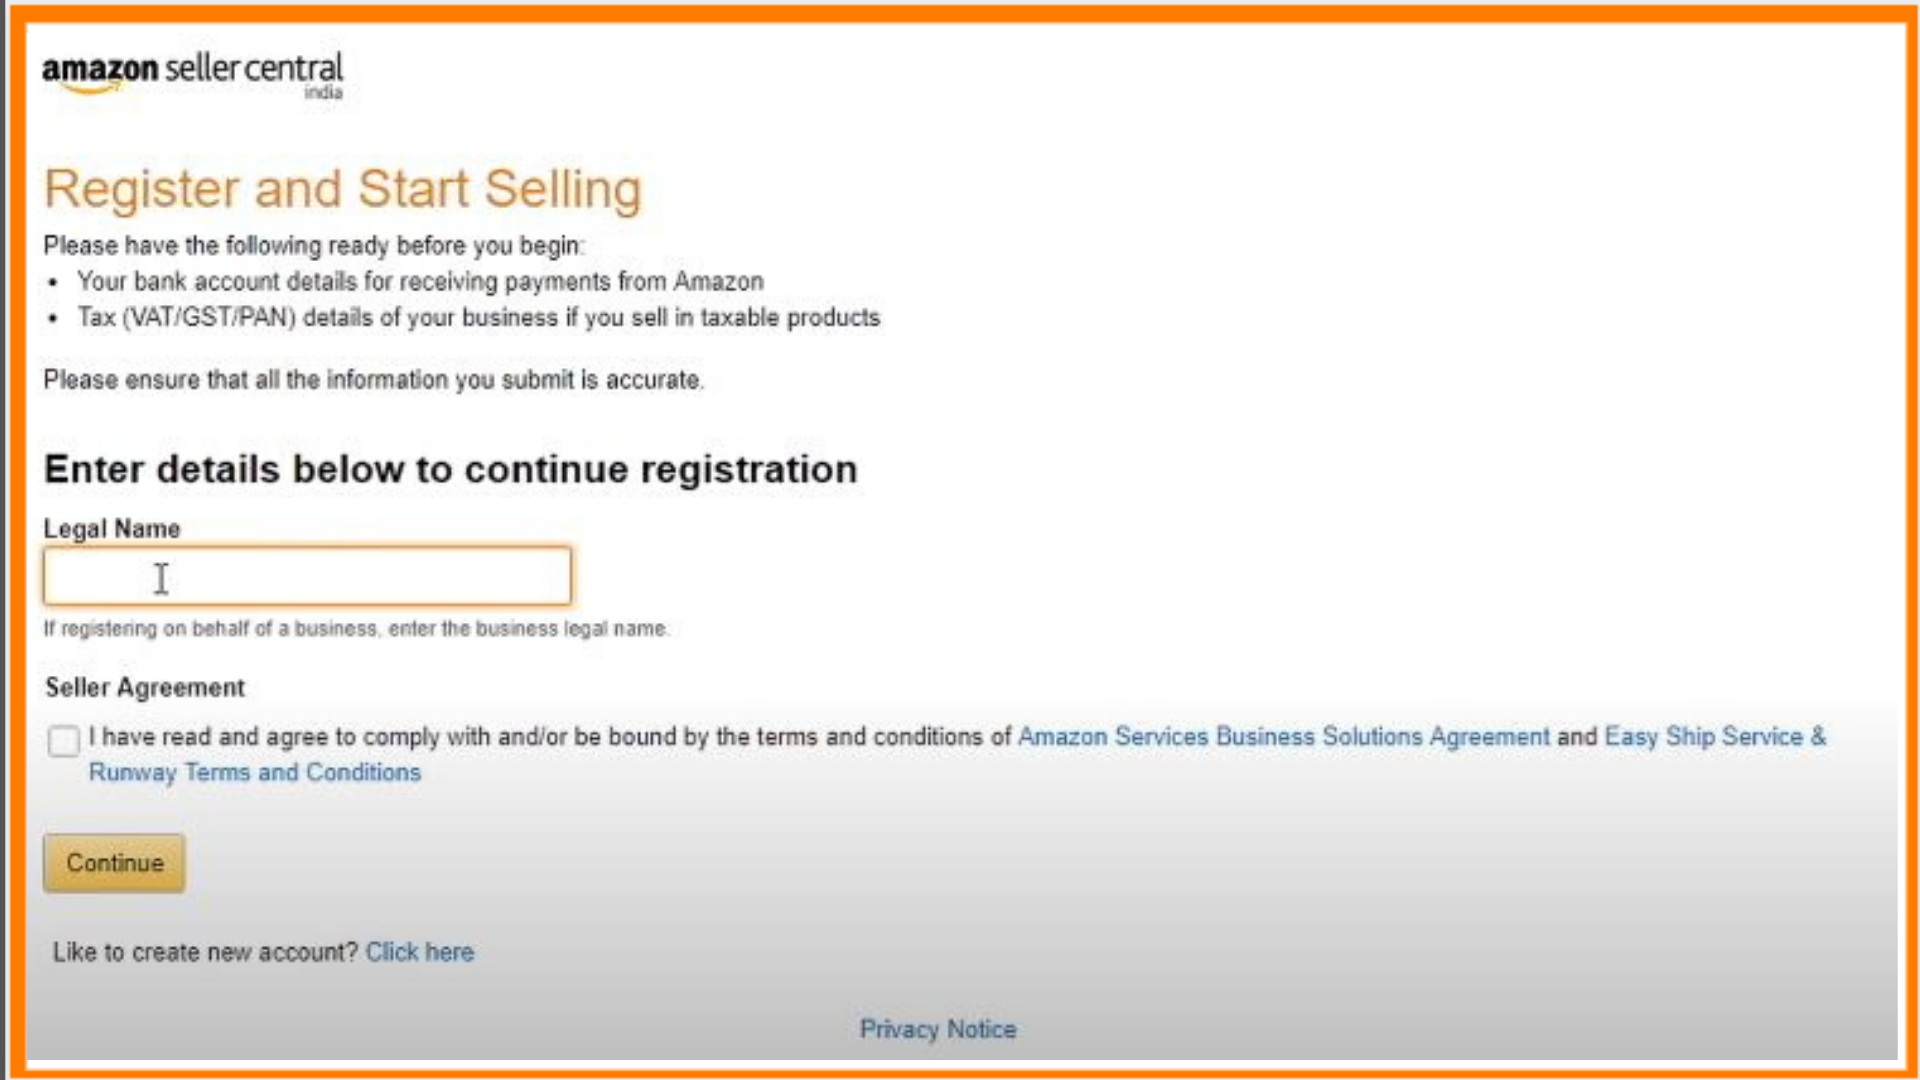Click the business legal name hint text
The width and height of the screenshot is (1920, 1080).
coord(355,629)
